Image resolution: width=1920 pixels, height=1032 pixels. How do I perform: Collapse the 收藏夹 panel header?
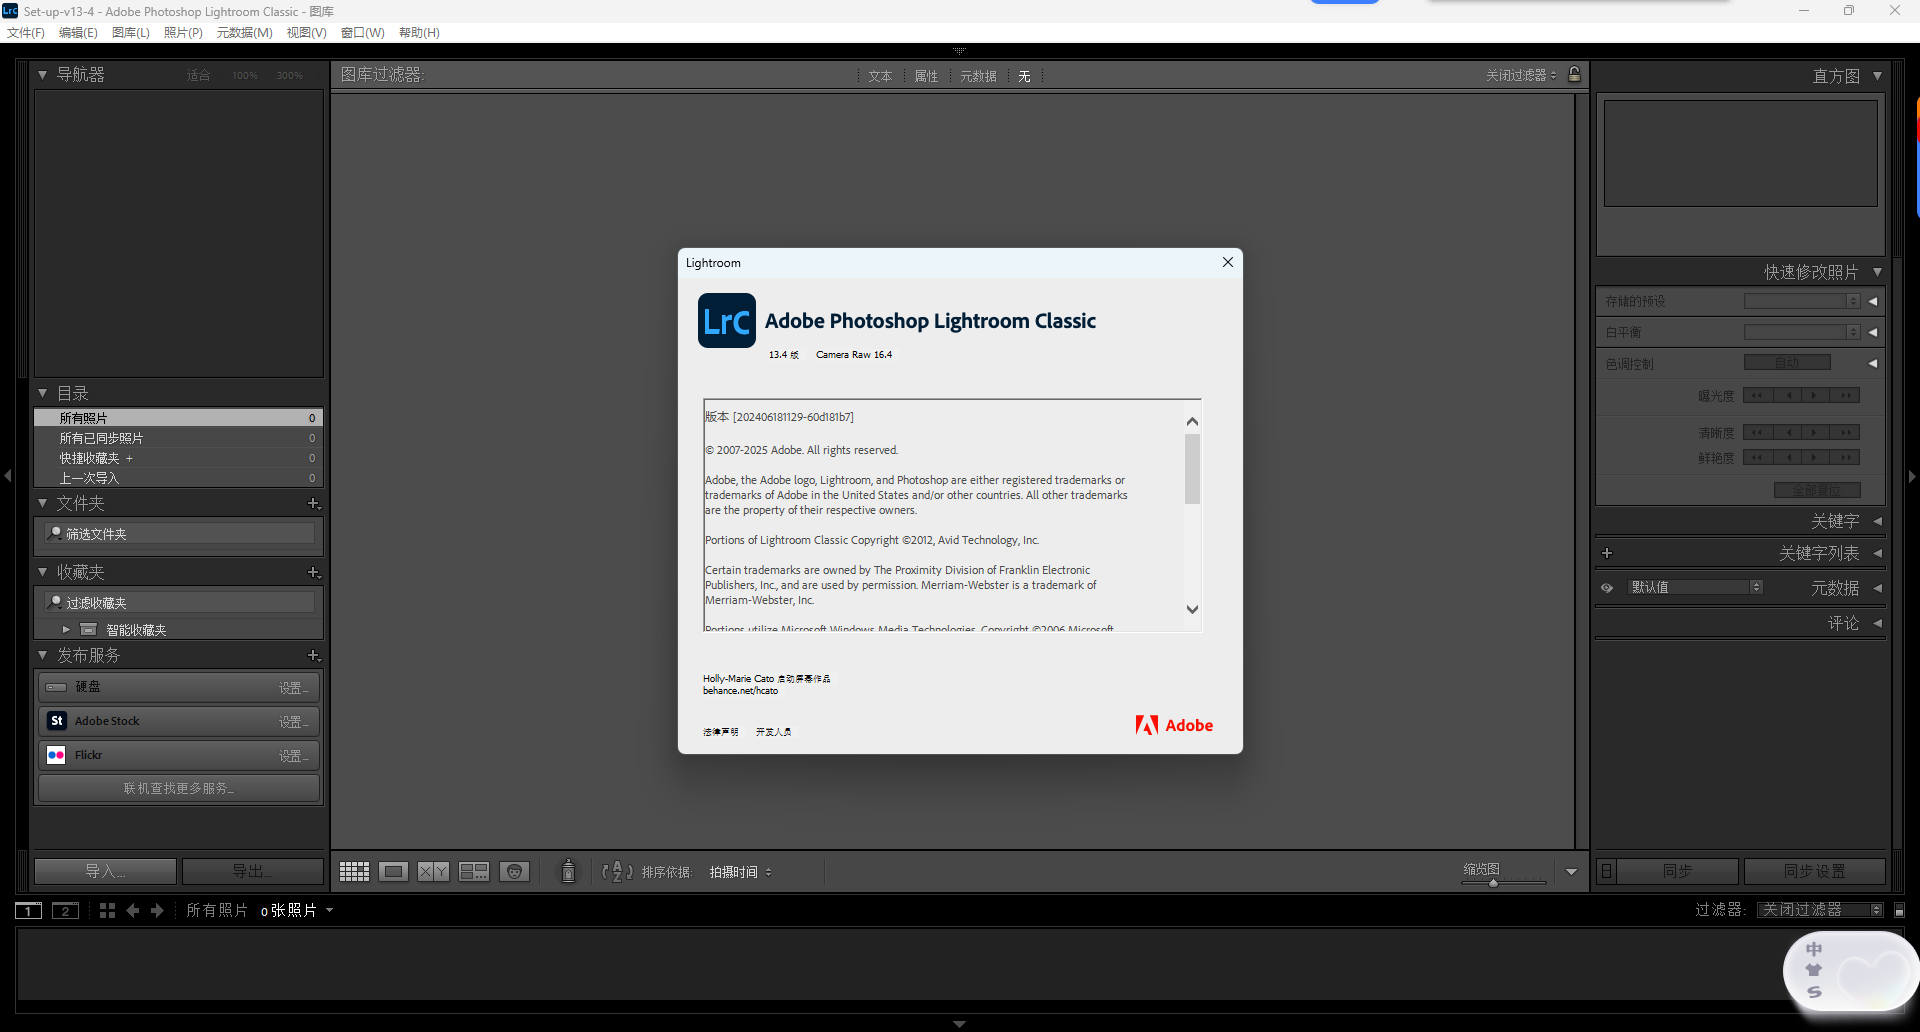tap(43, 571)
